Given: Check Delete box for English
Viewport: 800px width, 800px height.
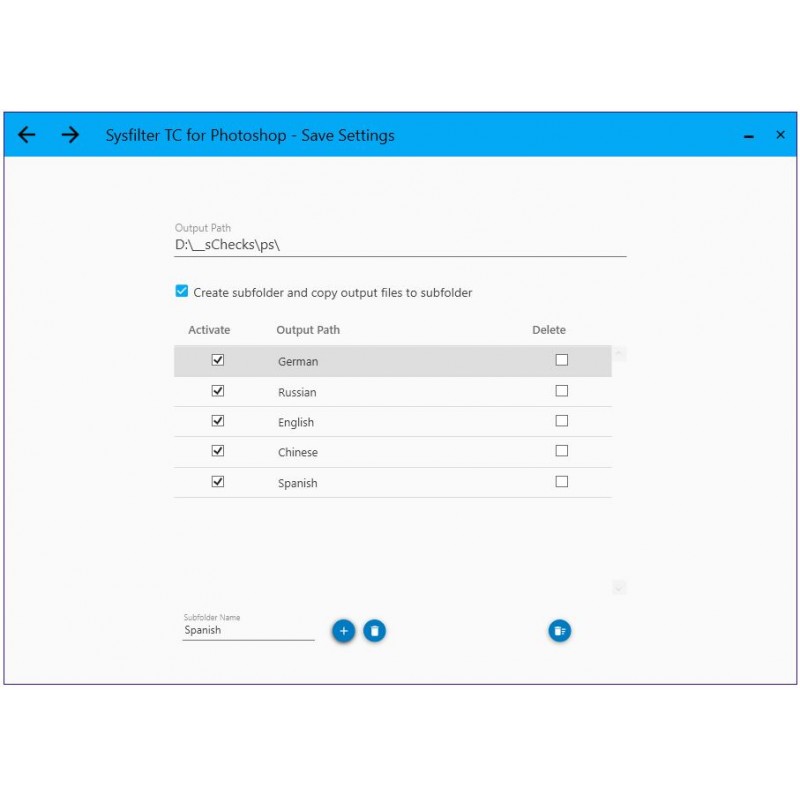Looking at the screenshot, I should pos(562,421).
